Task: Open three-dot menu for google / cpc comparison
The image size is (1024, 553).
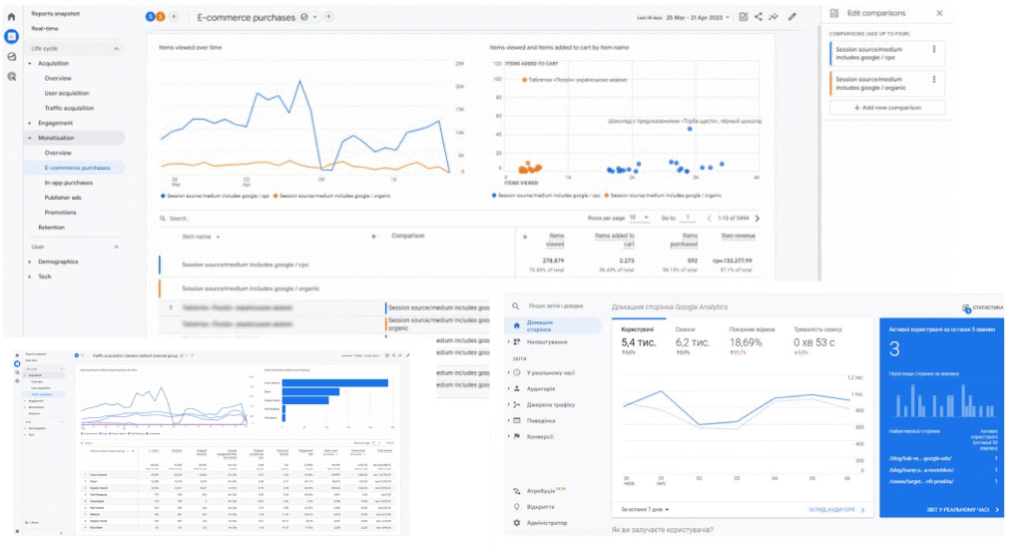Action: (x=934, y=50)
